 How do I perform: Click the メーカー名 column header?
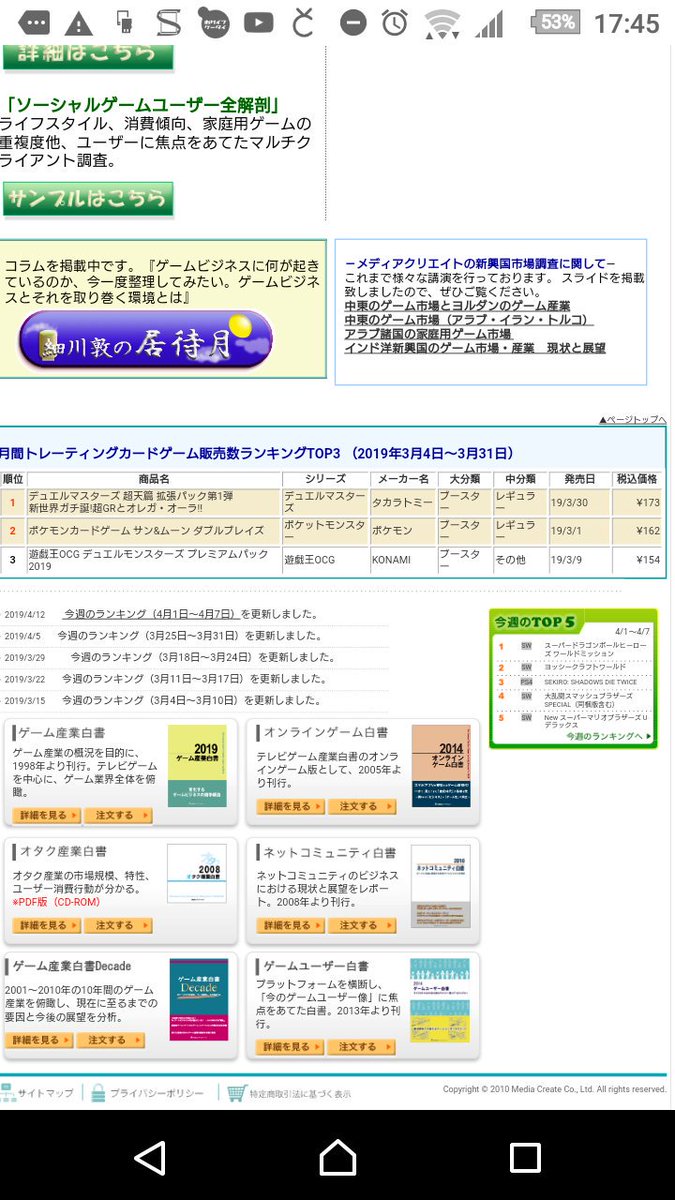403,480
